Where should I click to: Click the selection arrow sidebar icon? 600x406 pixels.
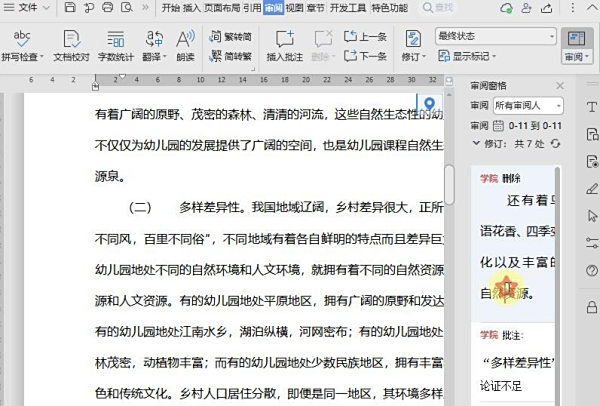[x=592, y=216]
